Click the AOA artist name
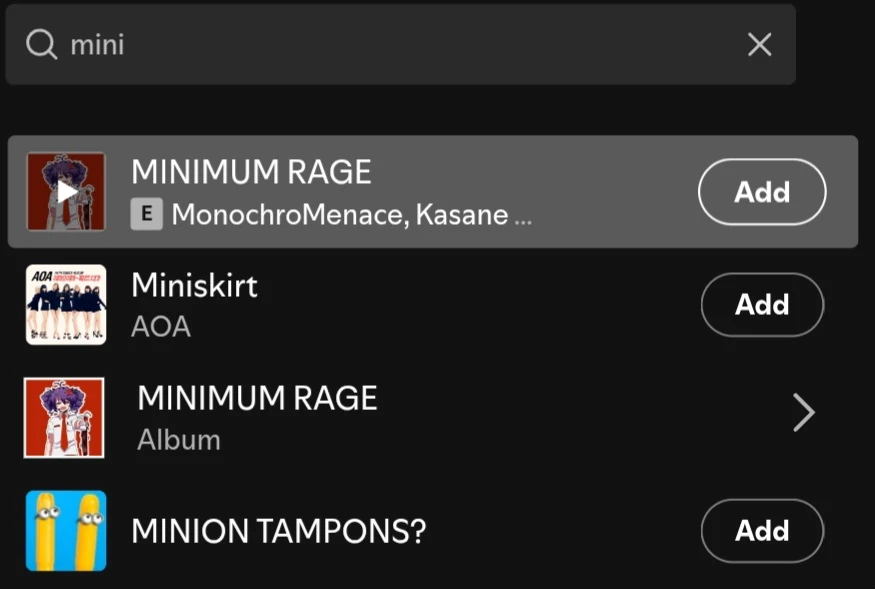The image size is (875, 589). coord(161,326)
